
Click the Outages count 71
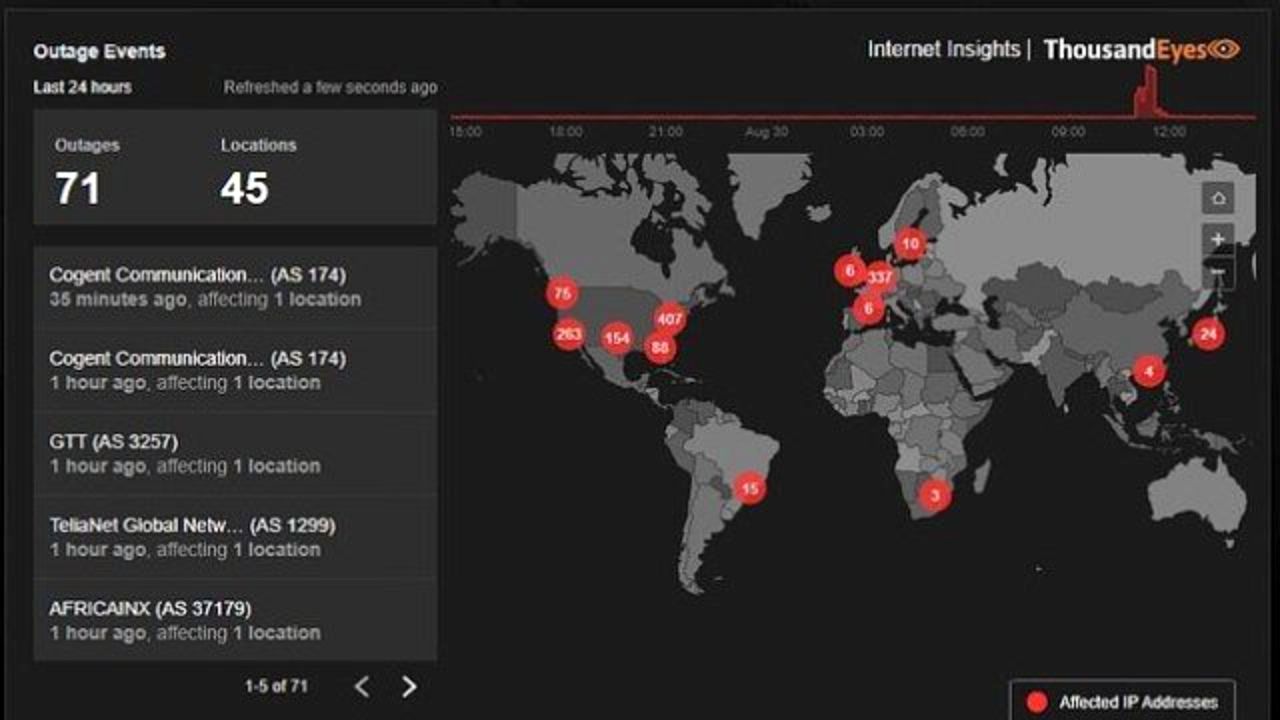tap(78, 188)
